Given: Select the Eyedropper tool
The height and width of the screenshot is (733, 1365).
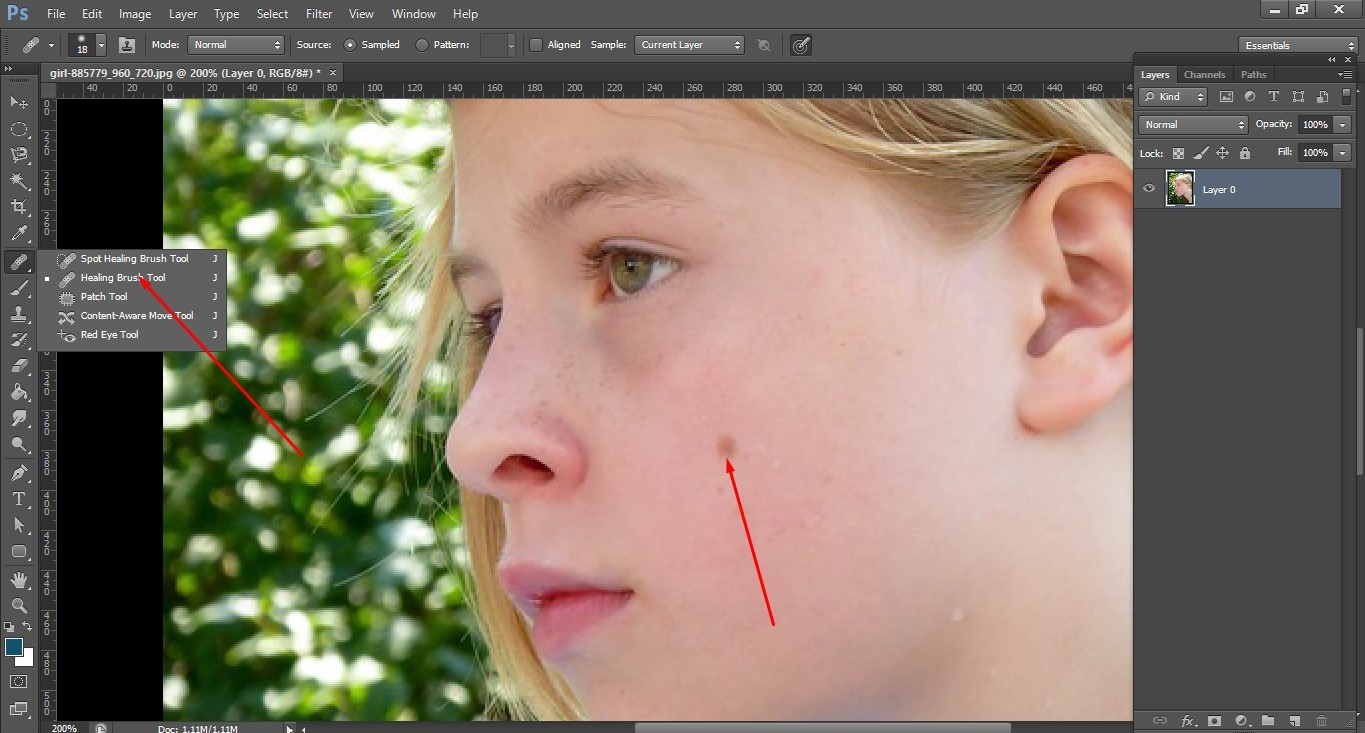Looking at the screenshot, I should tap(19, 233).
